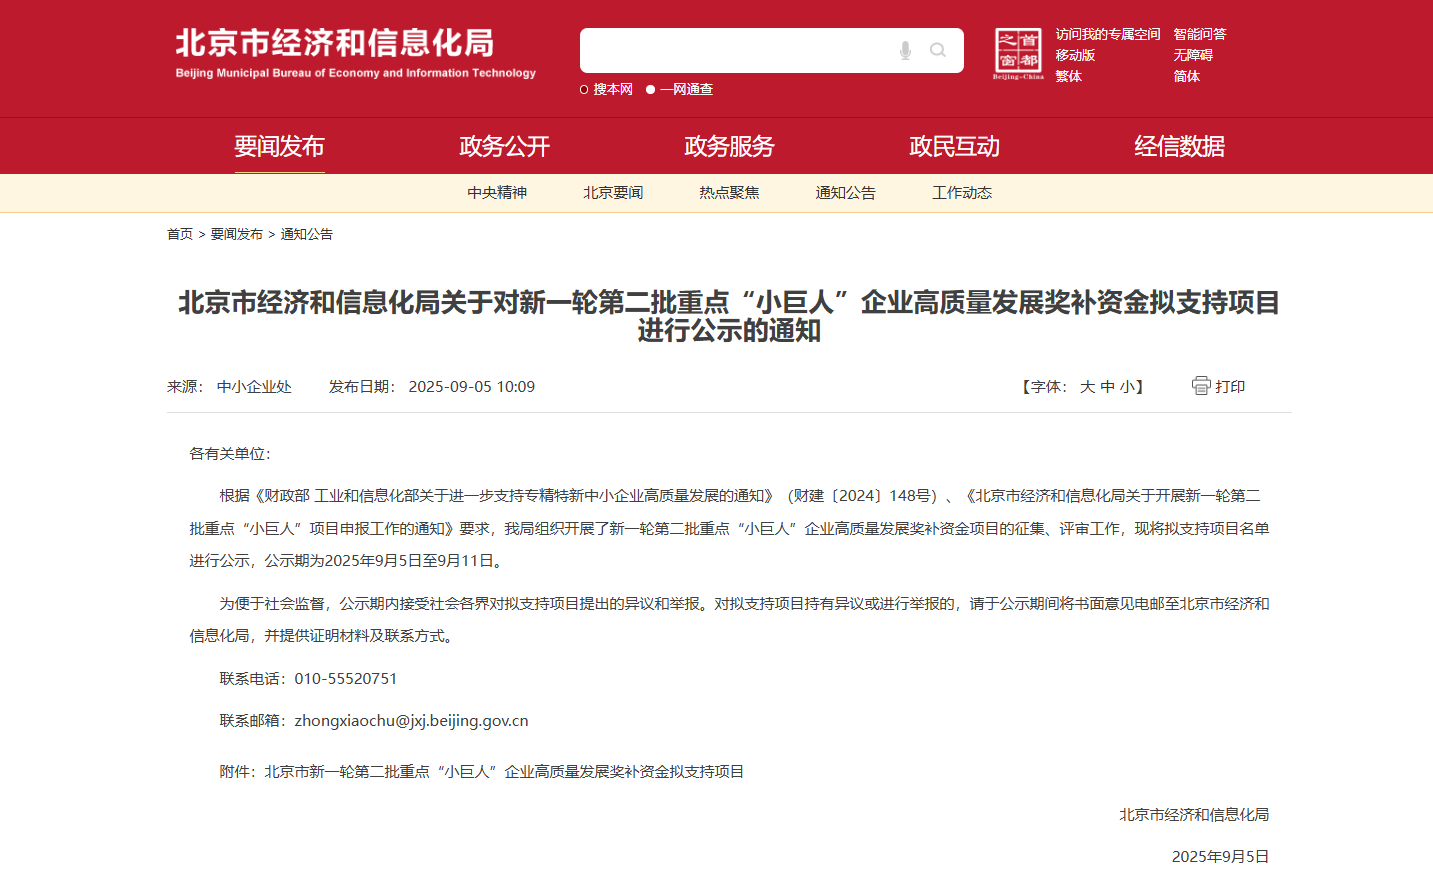
Task: Click the Beijing-China capital window logo
Action: (1018, 54)
